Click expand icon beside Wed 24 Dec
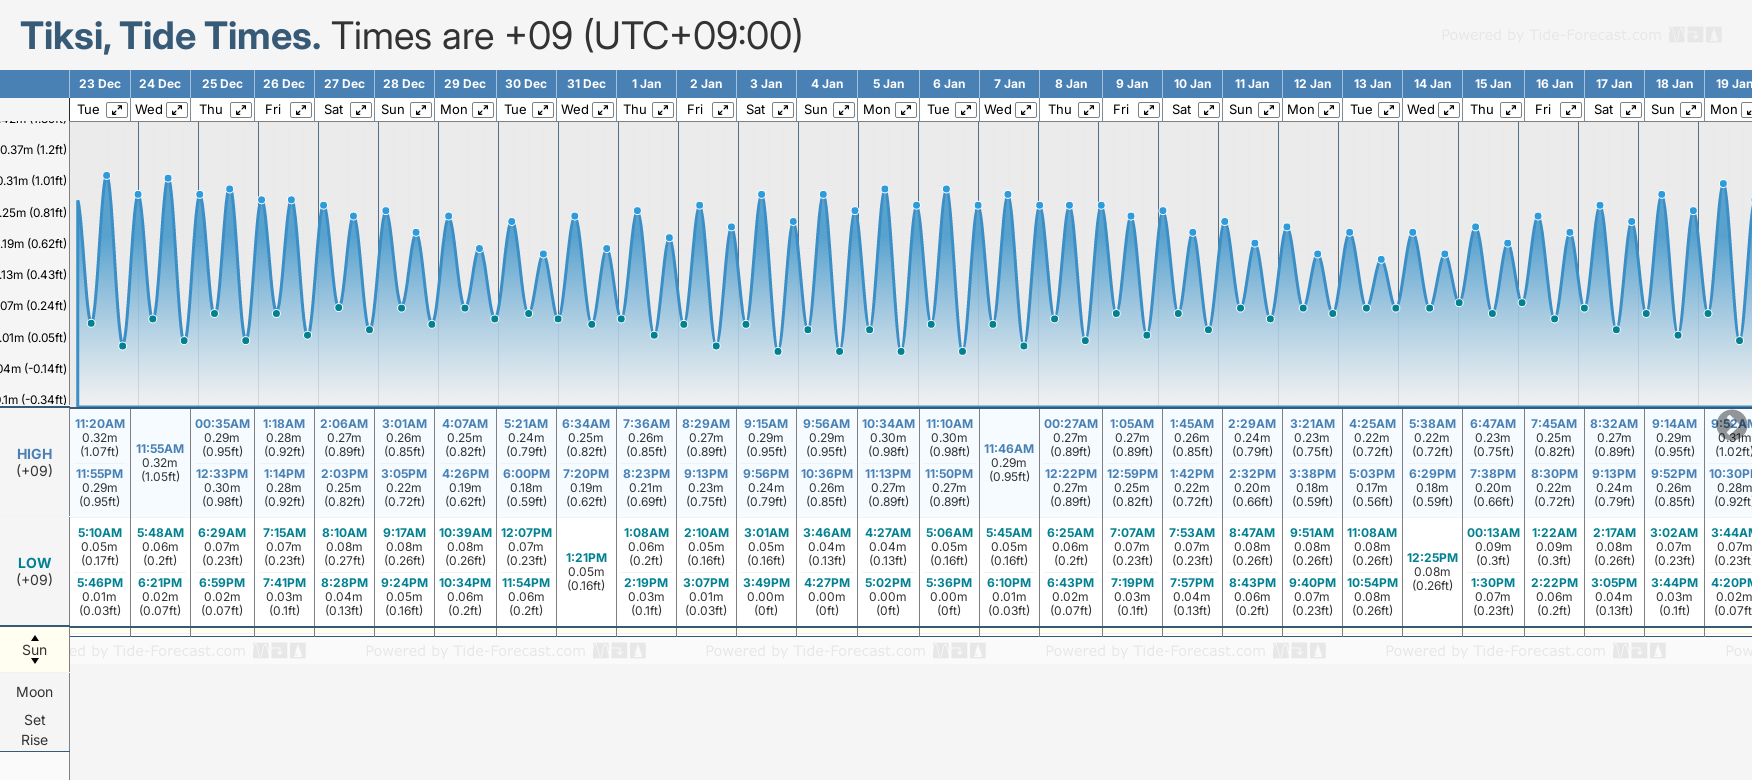 177,110
